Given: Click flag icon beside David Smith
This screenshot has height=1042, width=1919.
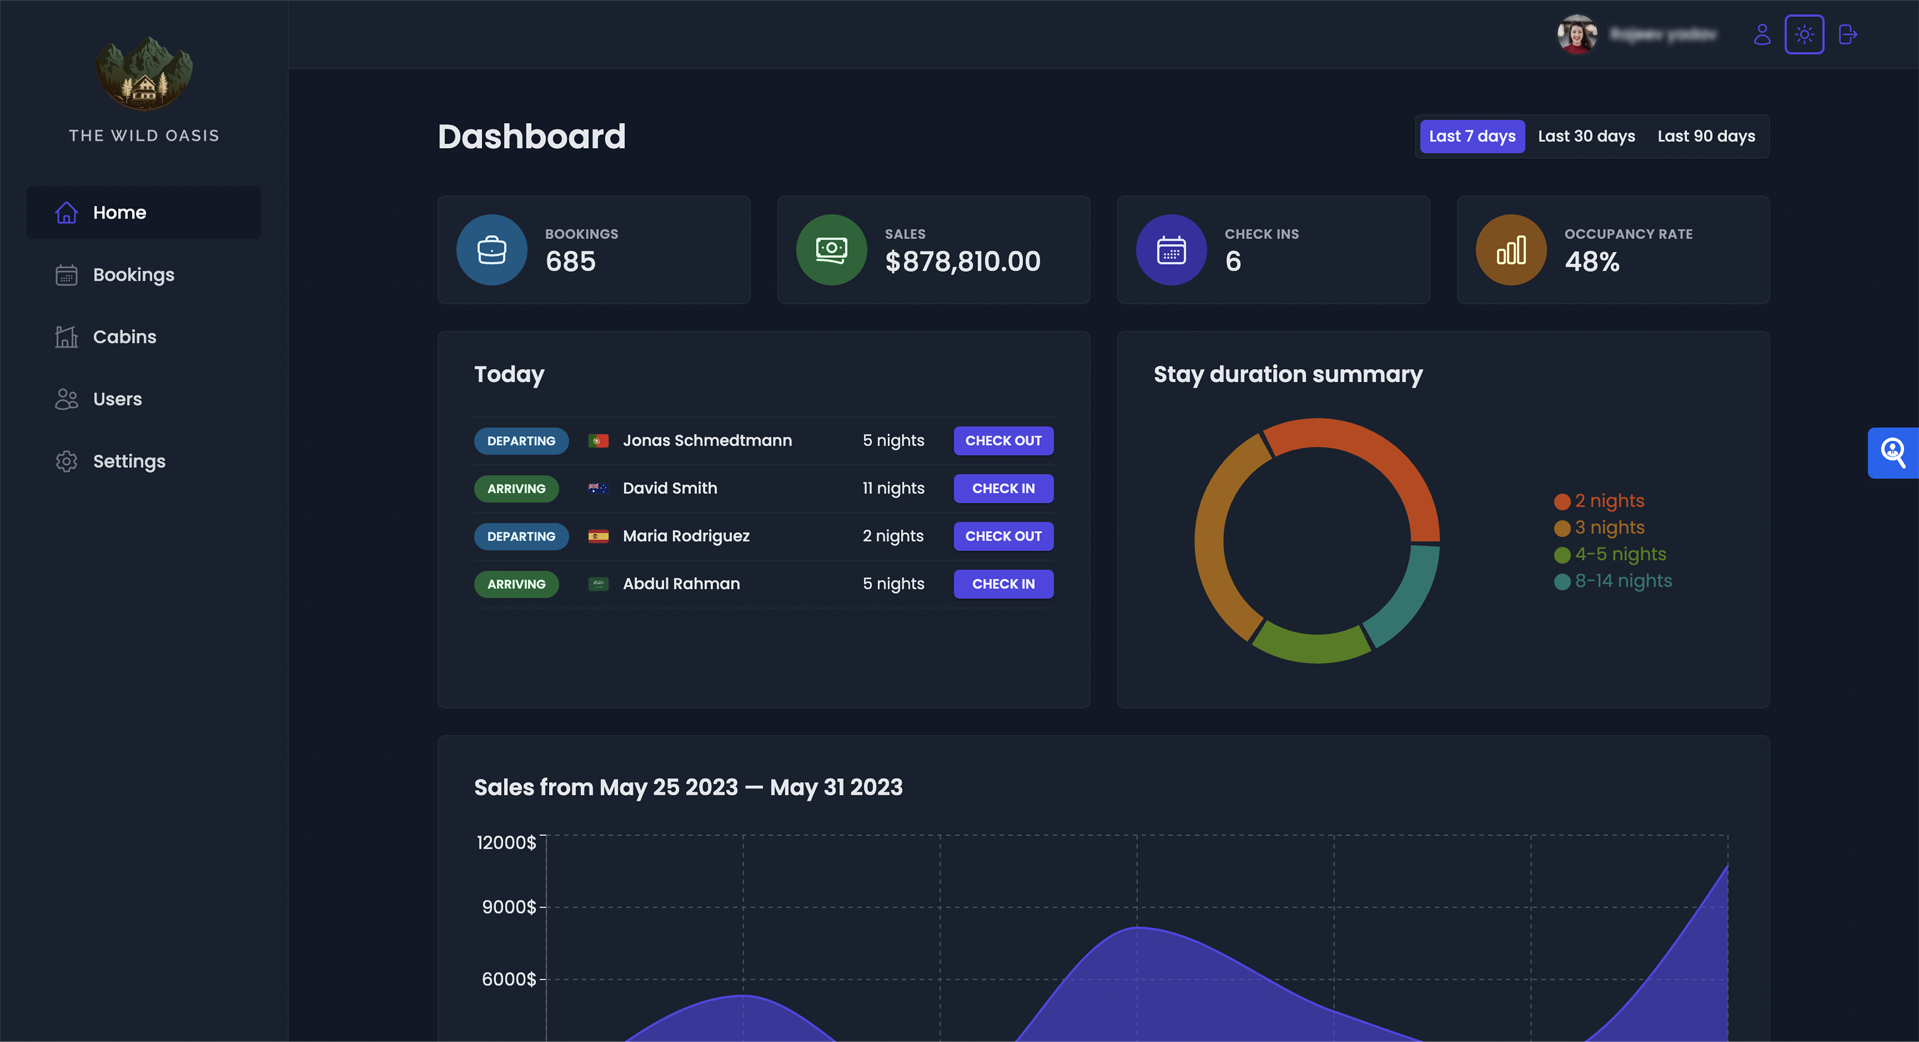Looking at the screenshot, I should [x=598, y=489].
